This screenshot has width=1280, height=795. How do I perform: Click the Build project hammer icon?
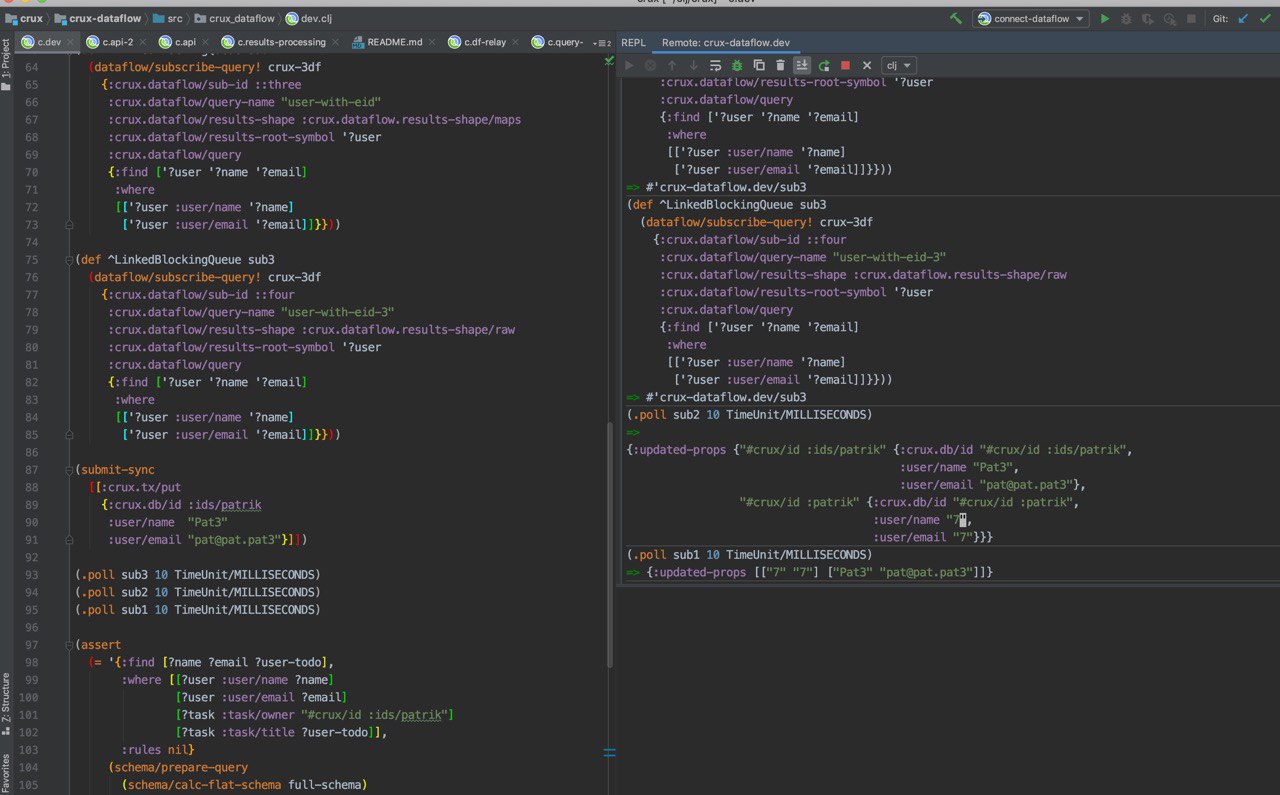[x=956, y=18]
